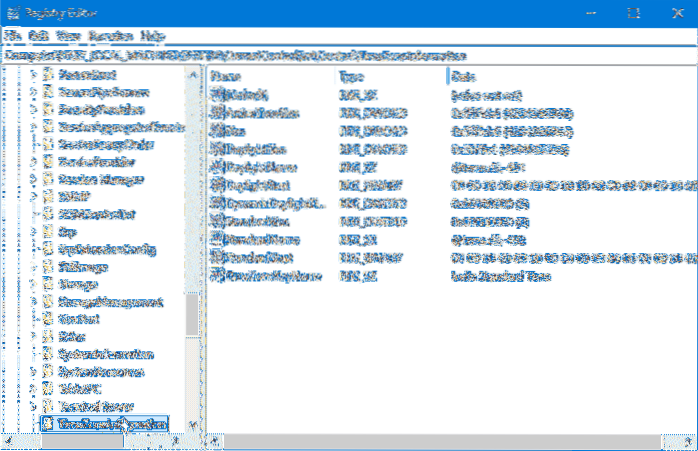Open the Edit menu
698x451 pixels.
pyautogui.click(x=39, y=35)
